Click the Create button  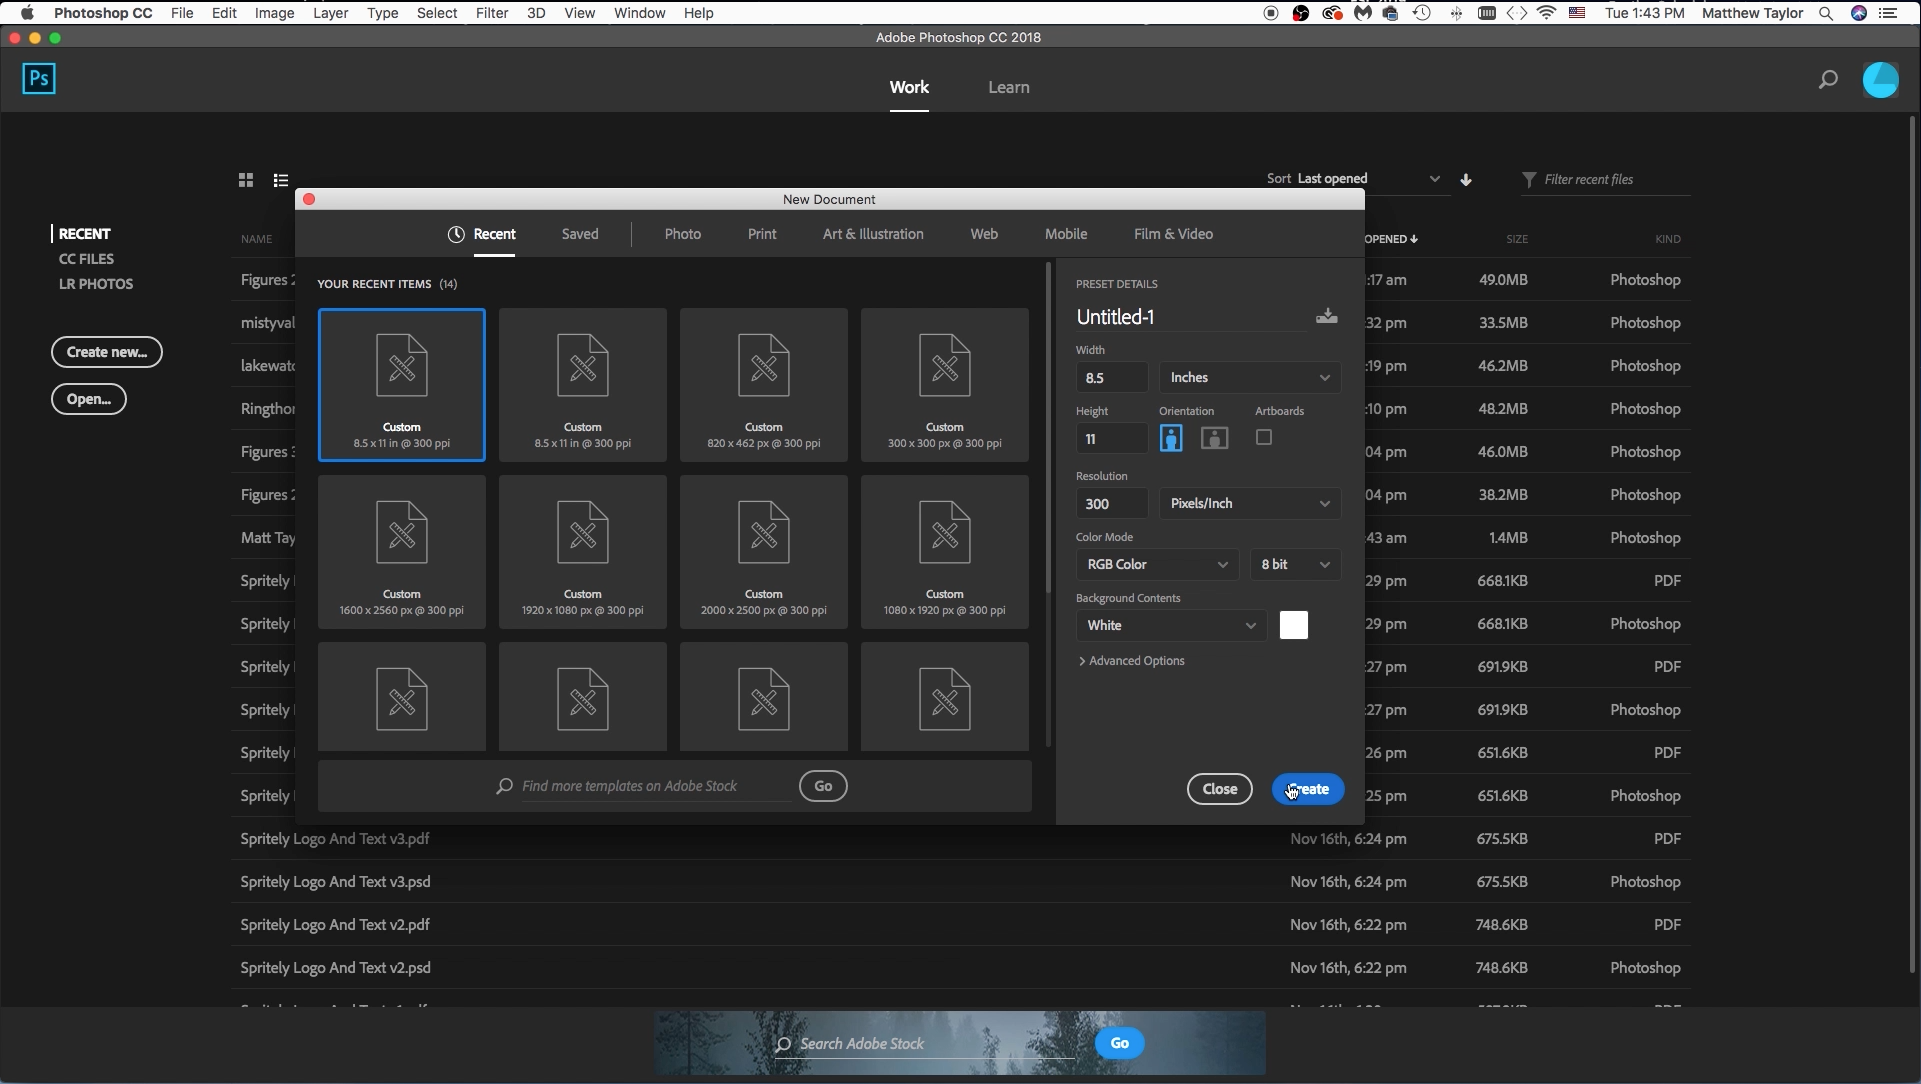pyautogui.click(x=1308, y=789)
